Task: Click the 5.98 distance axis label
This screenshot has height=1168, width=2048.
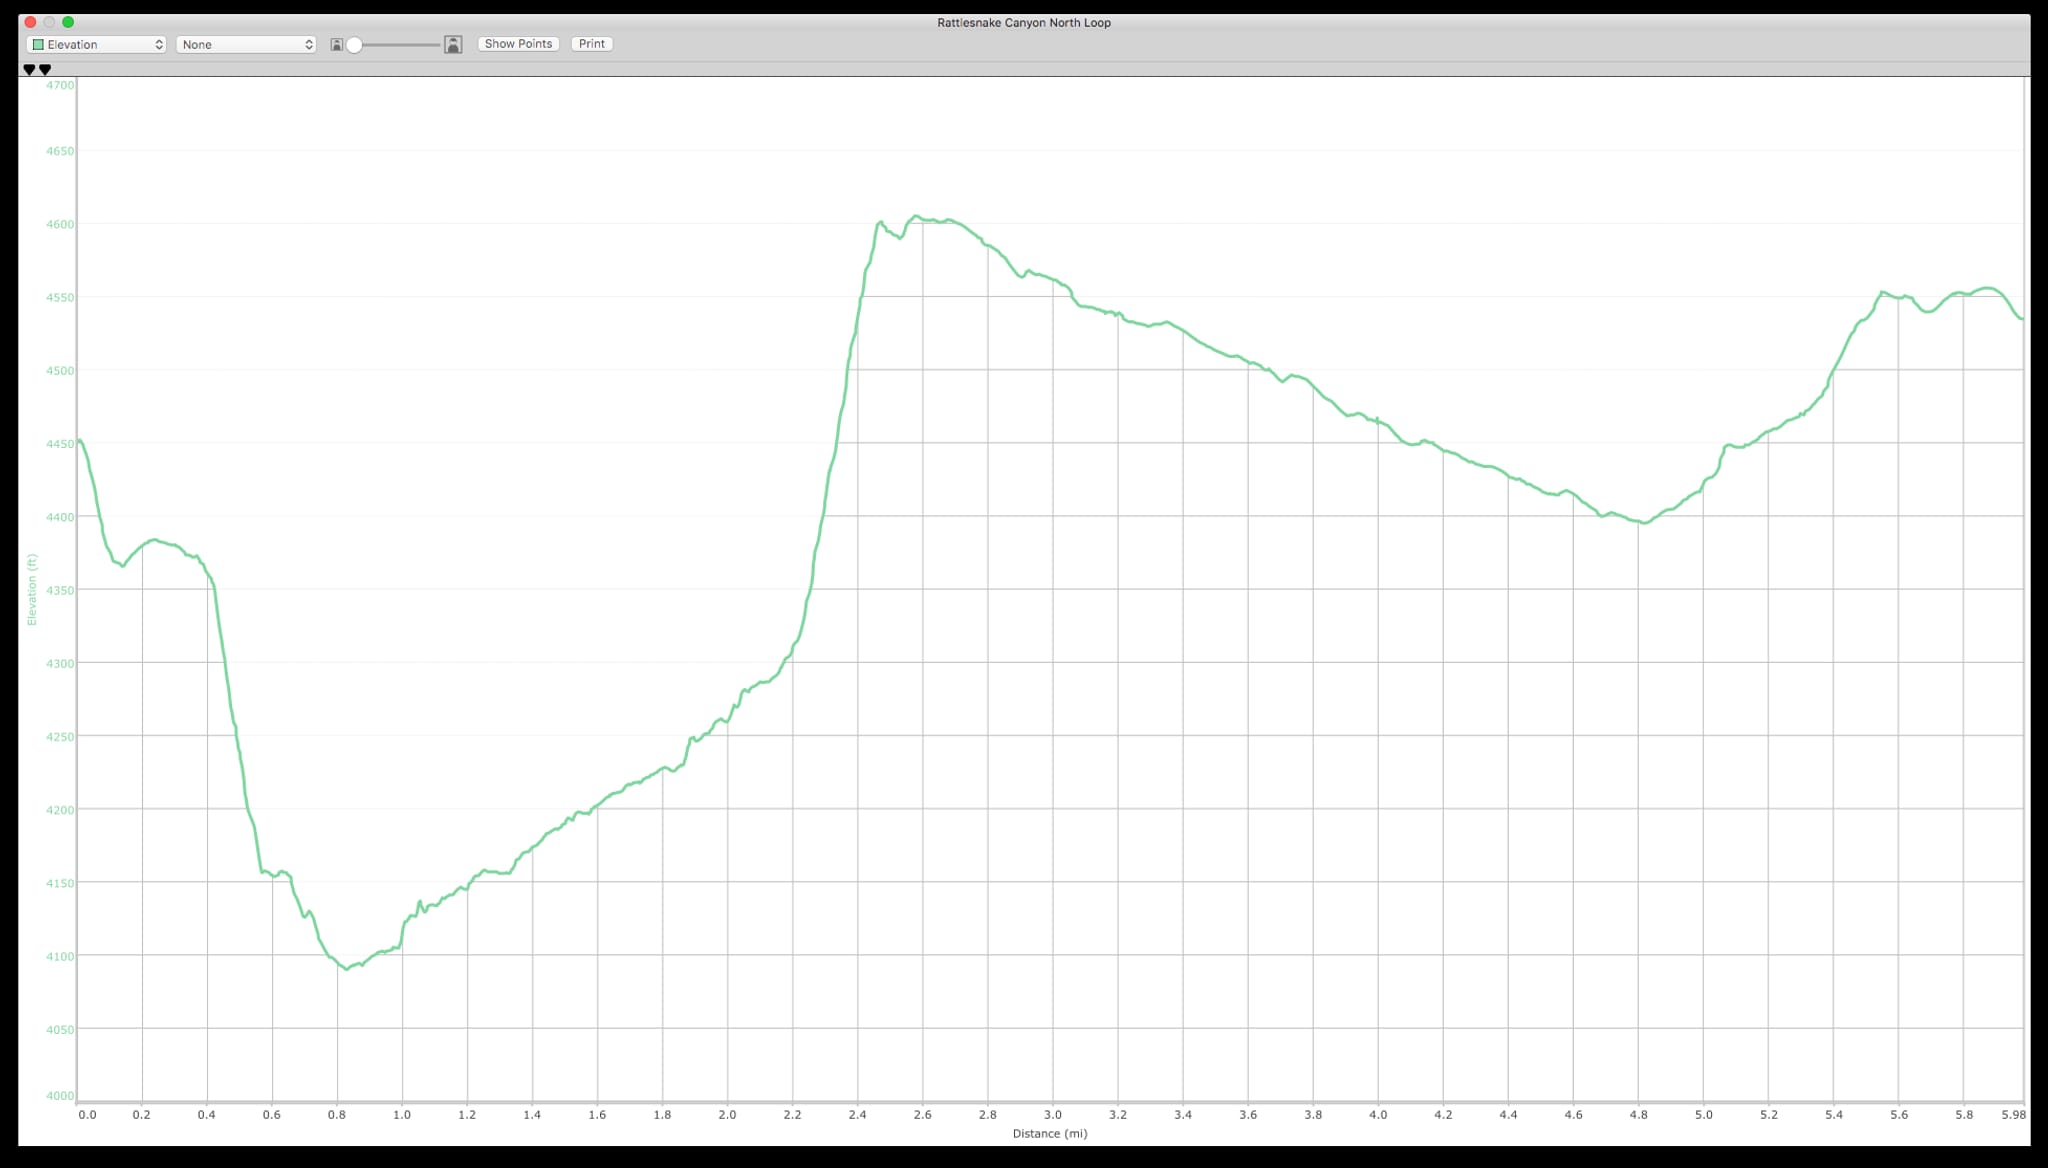Action: 2013,1114
